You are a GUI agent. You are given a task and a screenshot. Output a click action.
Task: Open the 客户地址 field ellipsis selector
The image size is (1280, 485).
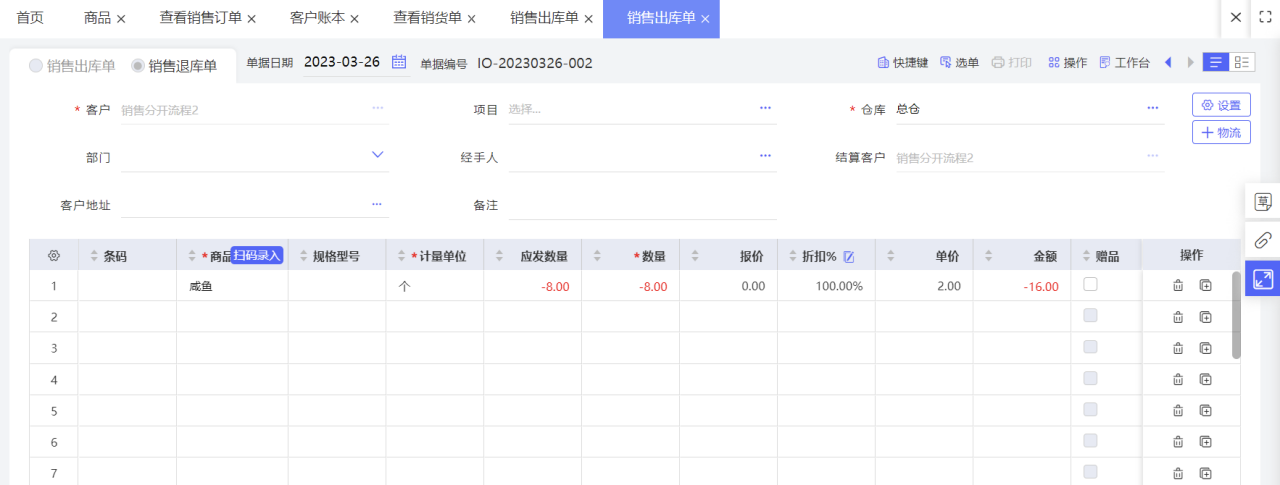(377, 204)
